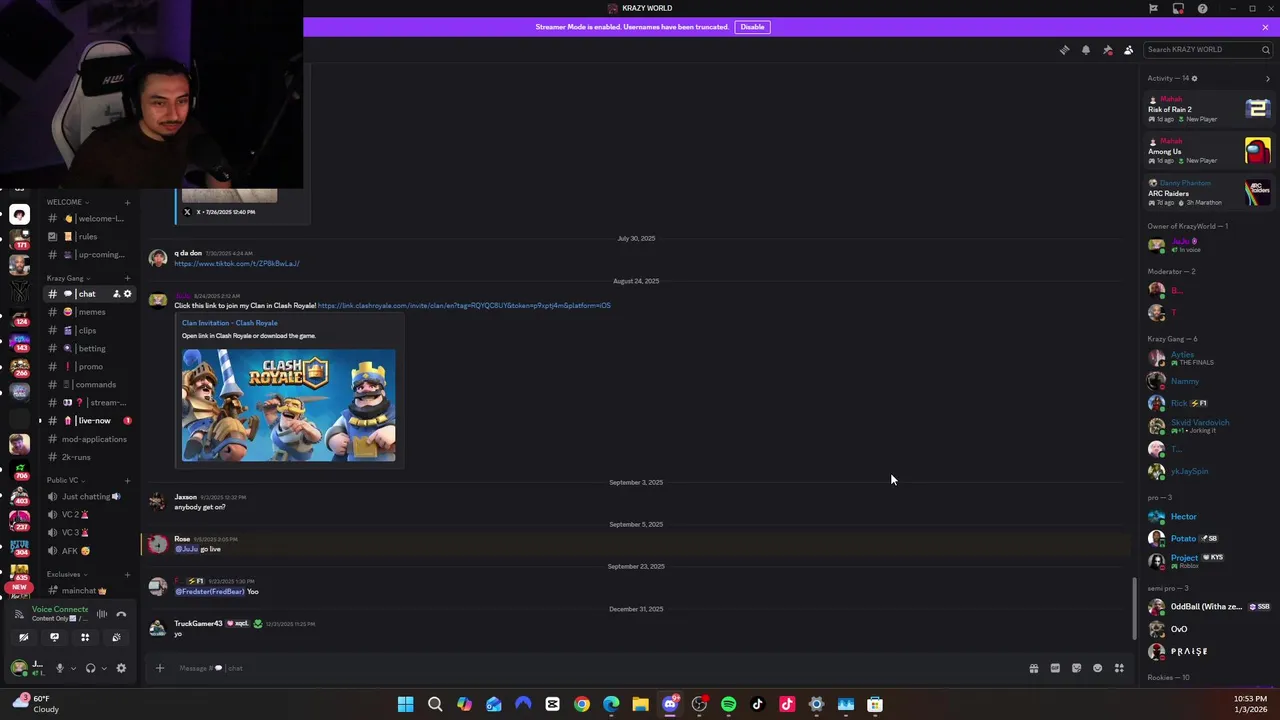
Task: Click the search field for KRAZY WORLD
Action: point(1208,50)
